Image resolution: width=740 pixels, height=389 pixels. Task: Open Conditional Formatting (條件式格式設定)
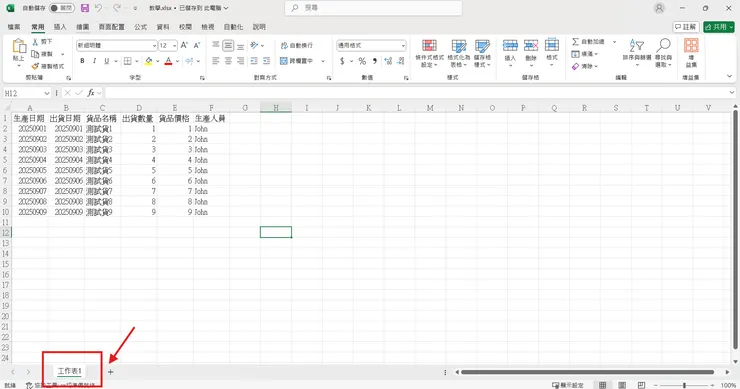click(x=429, y=53)
